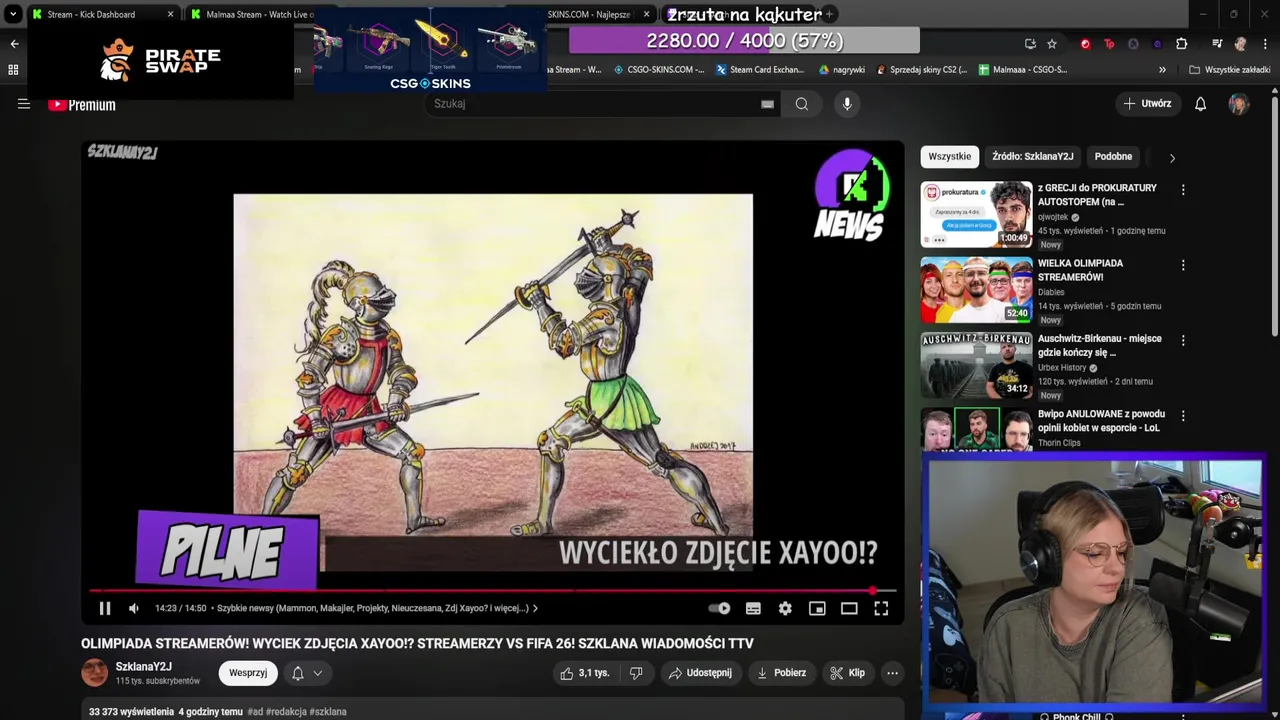1280x720 pixels.
Task: Open more actions three-dot menu under video
Action: click(892, 673)
